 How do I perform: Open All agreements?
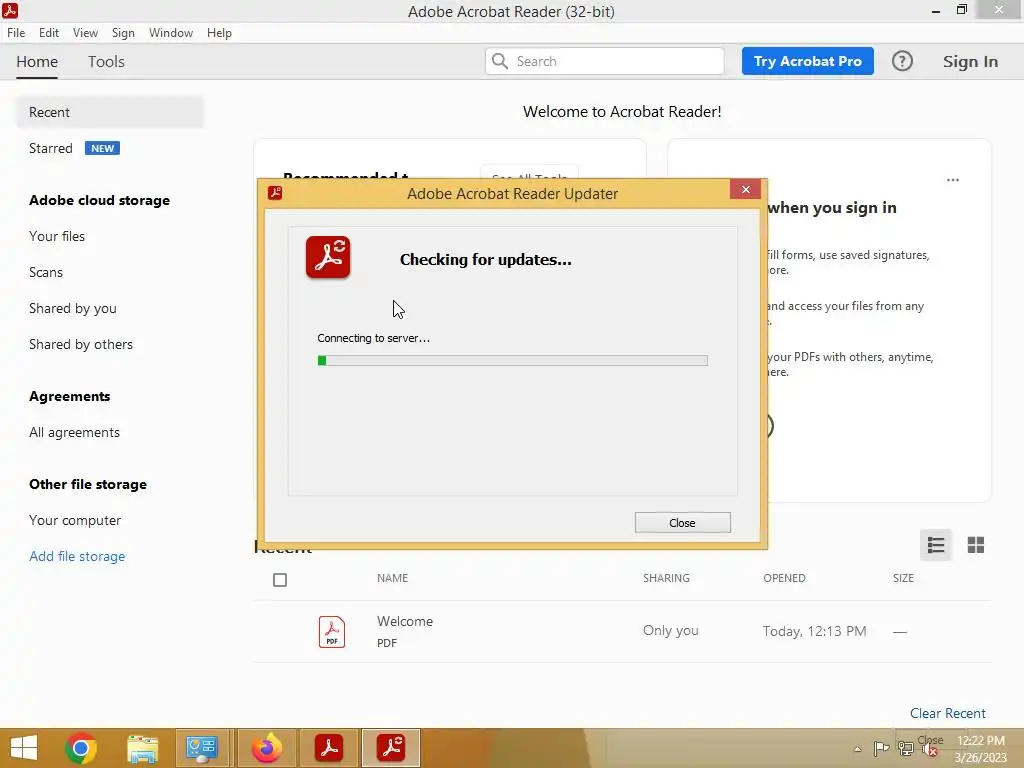[x=74, y=432]
